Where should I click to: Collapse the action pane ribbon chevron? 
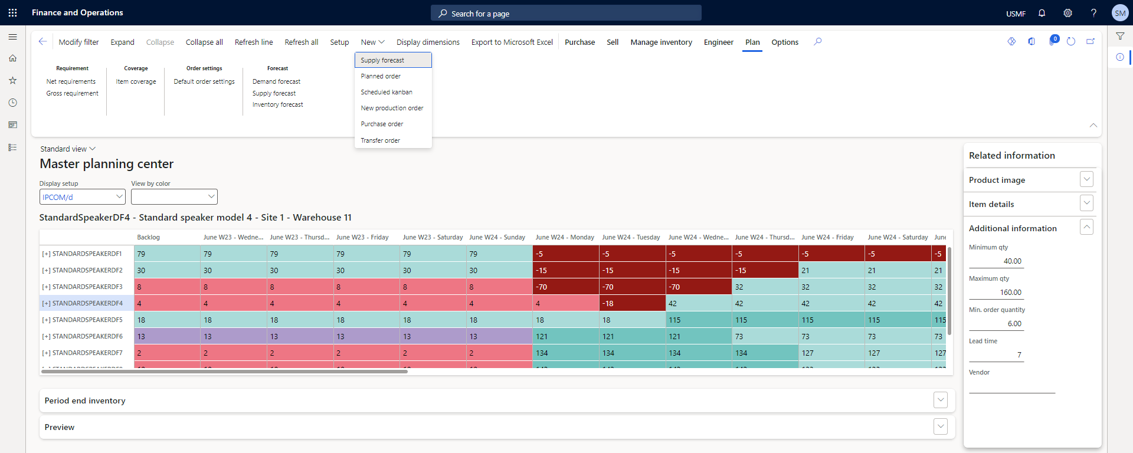1093,126
